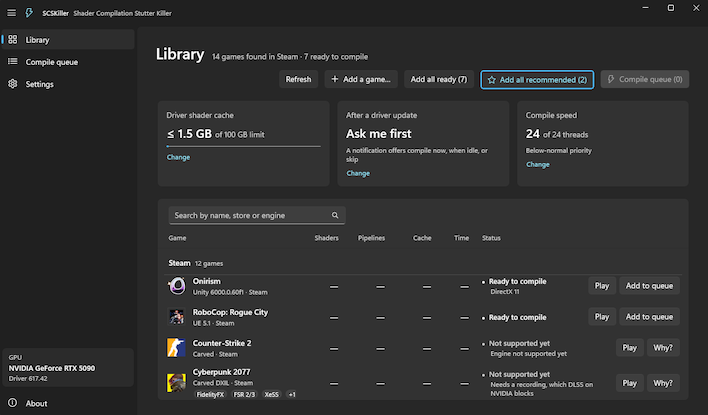Select the RoboCop: Rogue City title
708x415 pixels.
click(x=230, y=312)
